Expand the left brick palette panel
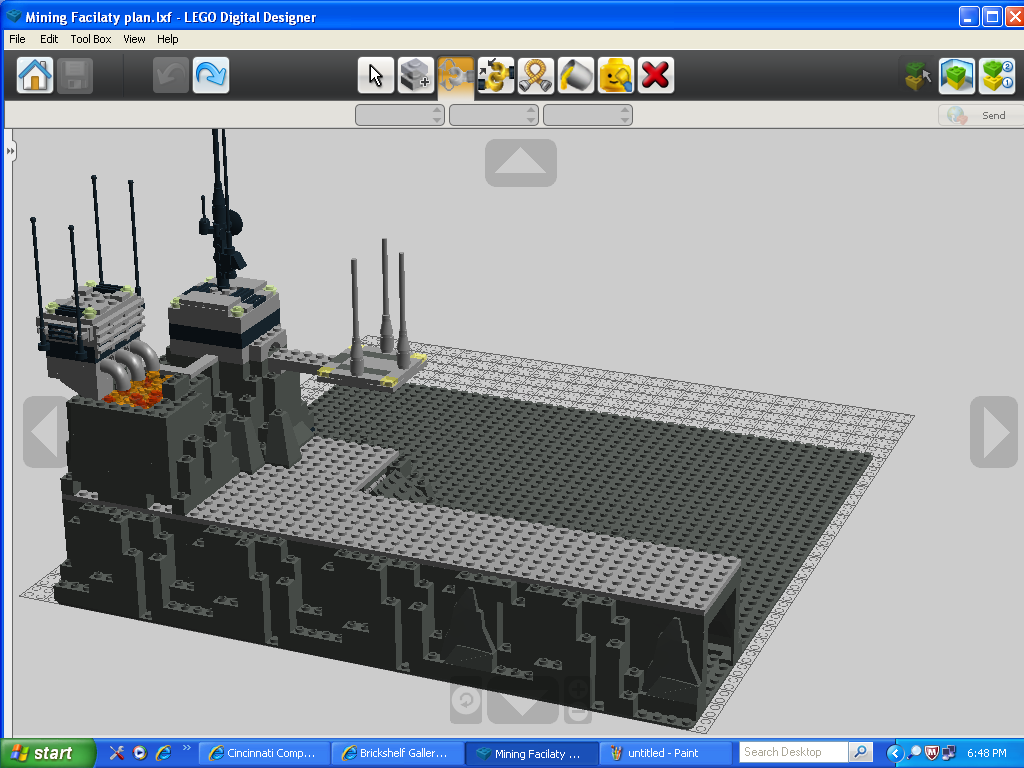The width and height of the screenshot is (1024, 768). click(10, 150)
